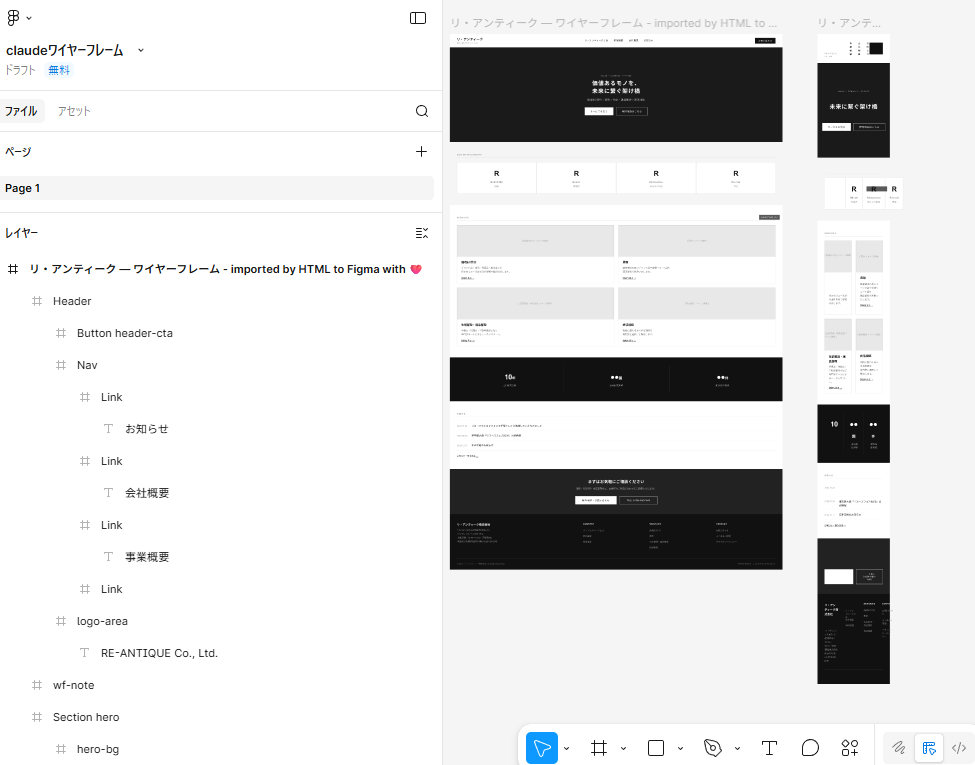Select the Frame tool
975x765 pixels.
599,748
